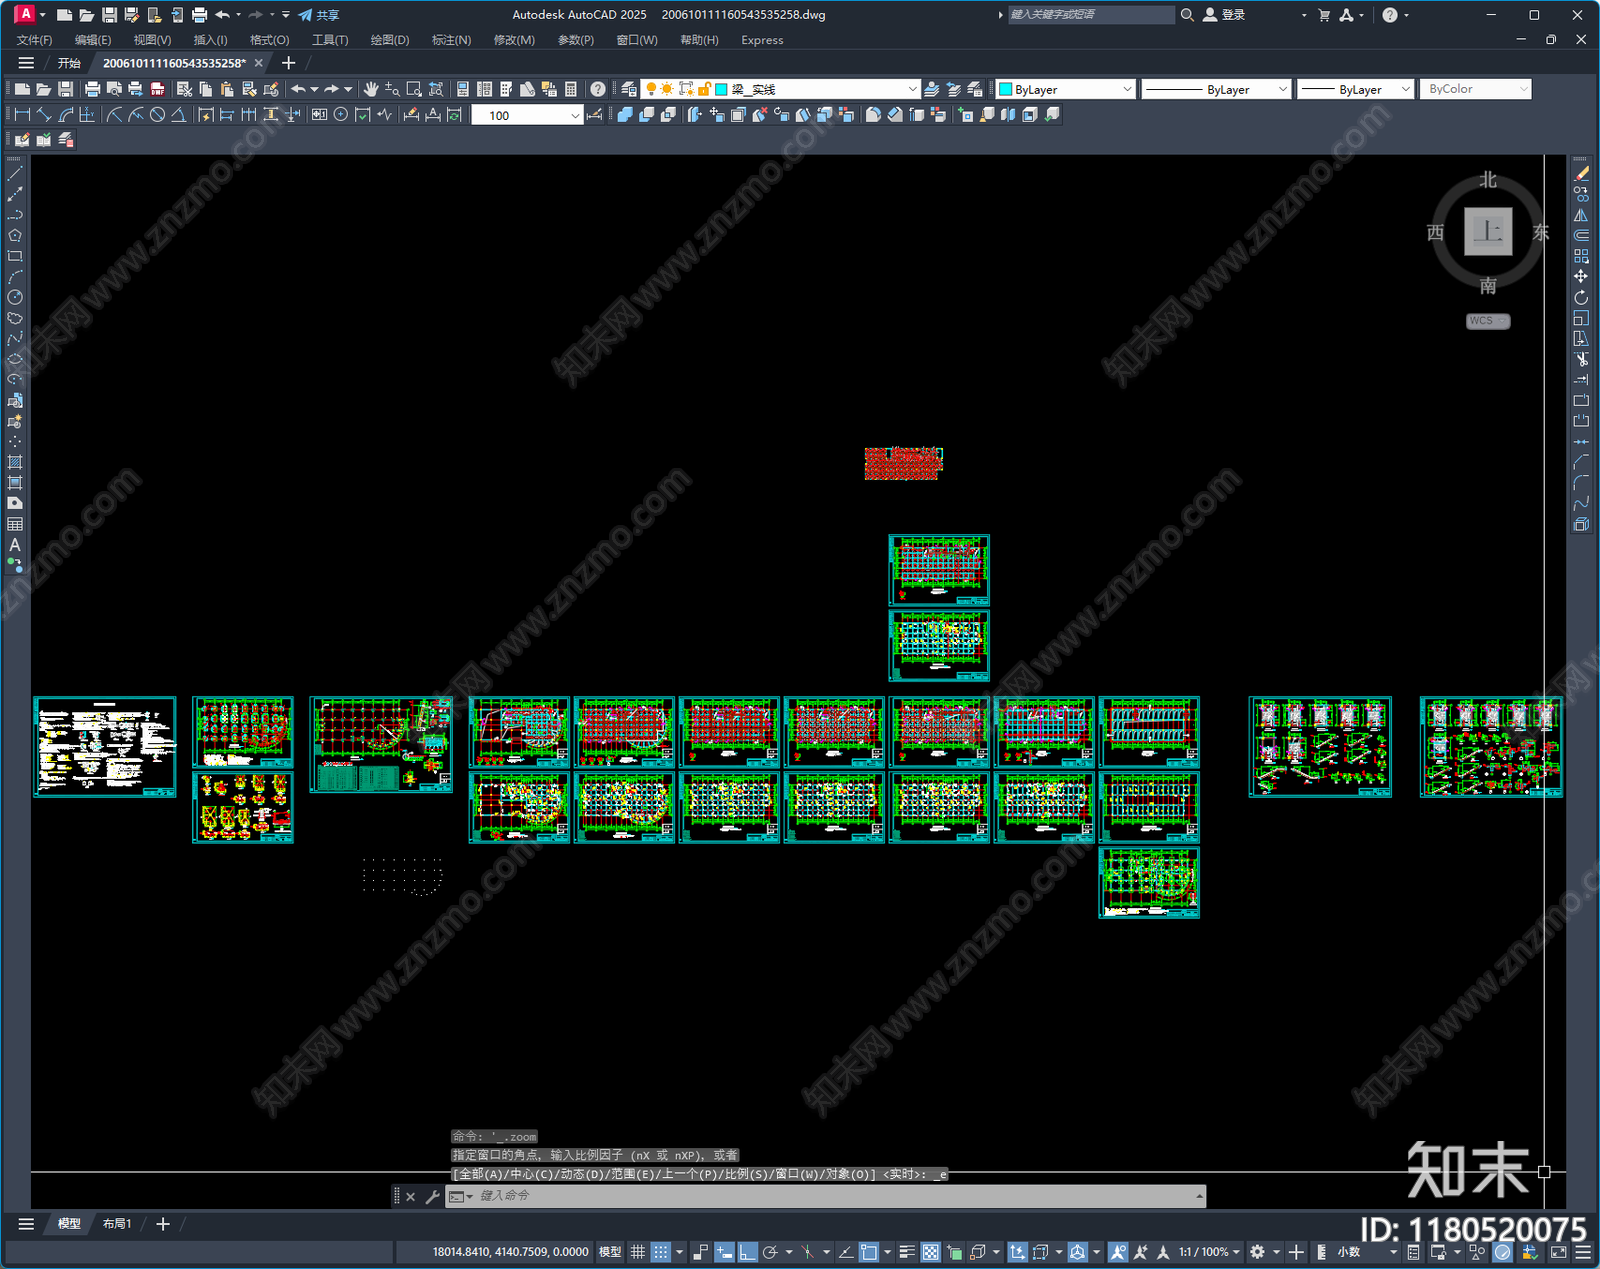The width and height of the screenshot is (1600, 1269).
Task: Open a new drawing tab with plus
Action: click(289, 63)
